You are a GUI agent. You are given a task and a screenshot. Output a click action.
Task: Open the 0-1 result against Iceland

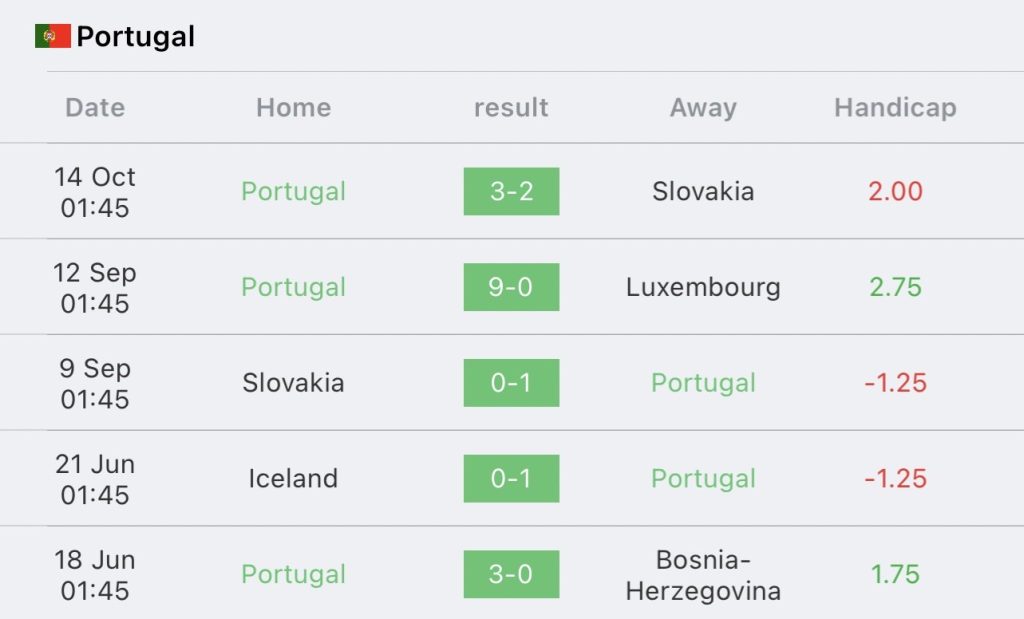pyautogui.click(x=511, y=479)
